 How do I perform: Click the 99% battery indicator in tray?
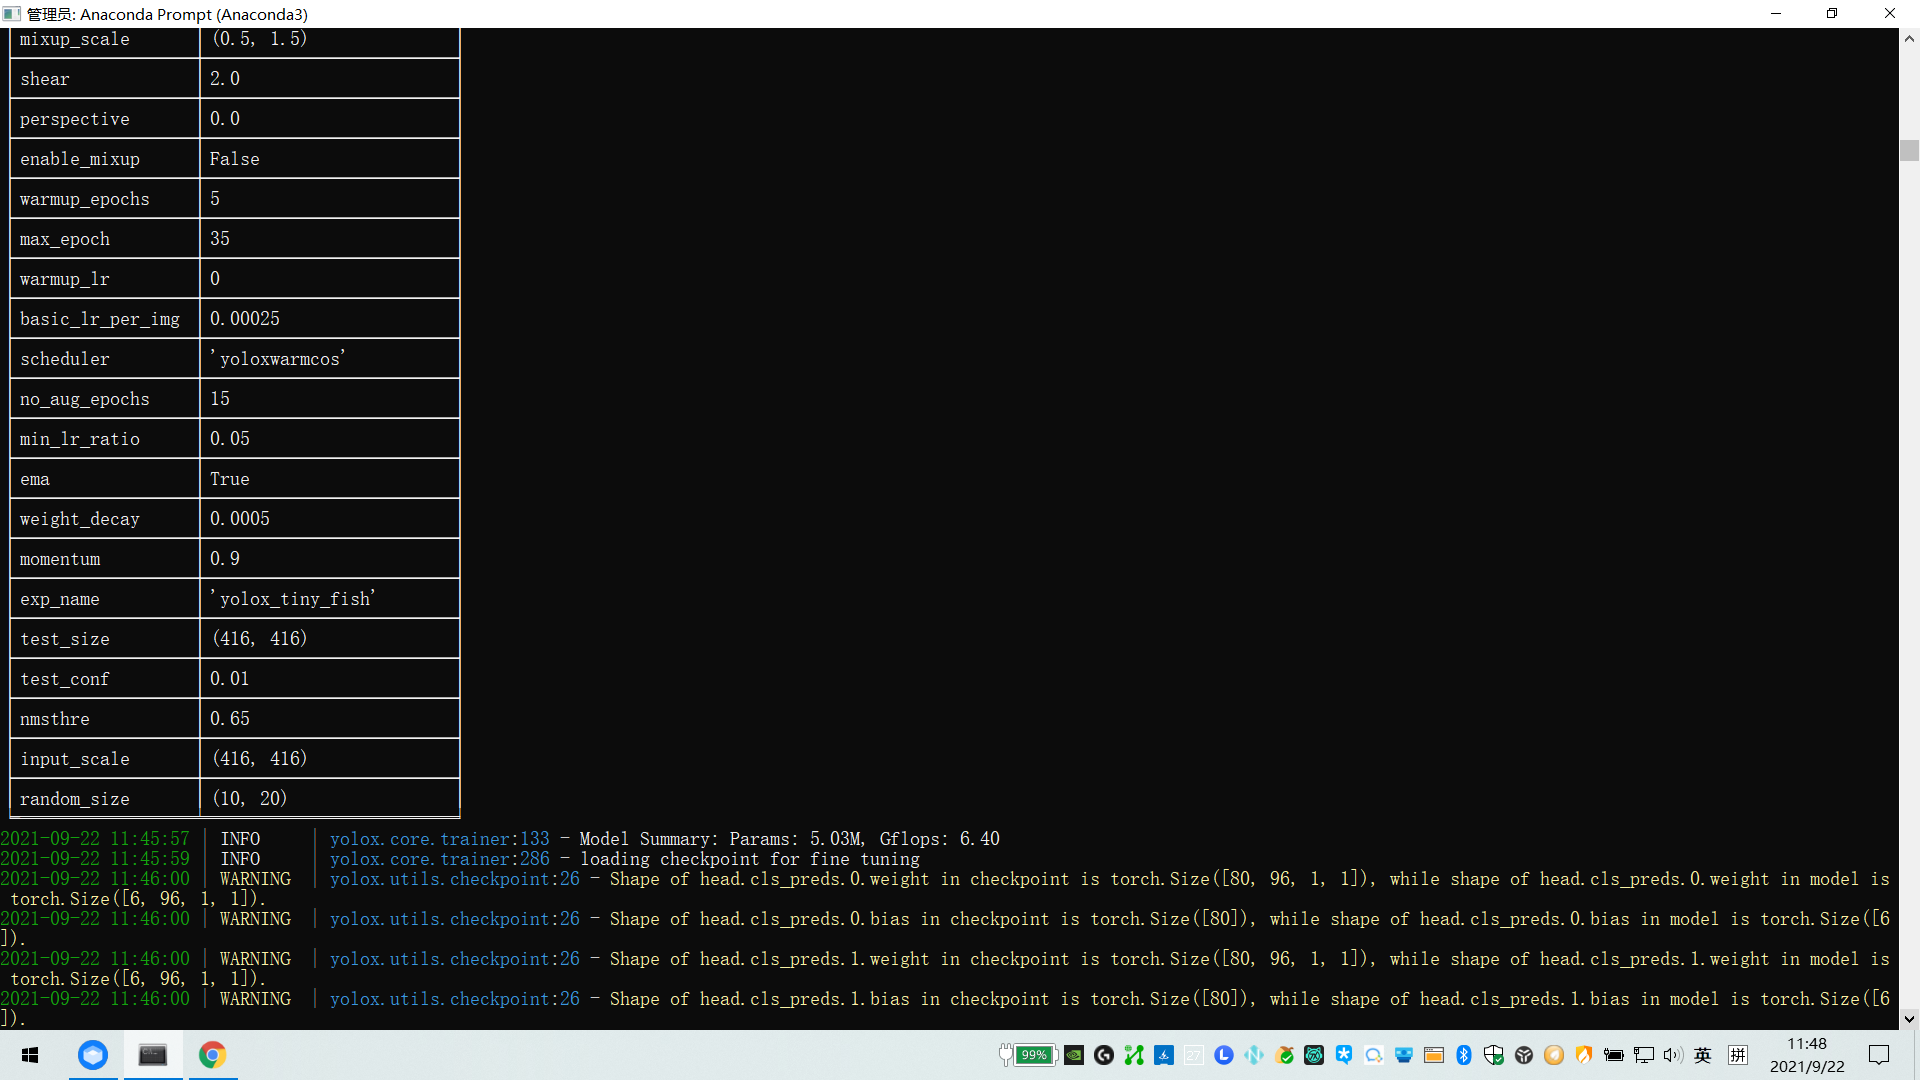click(x=1034, y=1055)
